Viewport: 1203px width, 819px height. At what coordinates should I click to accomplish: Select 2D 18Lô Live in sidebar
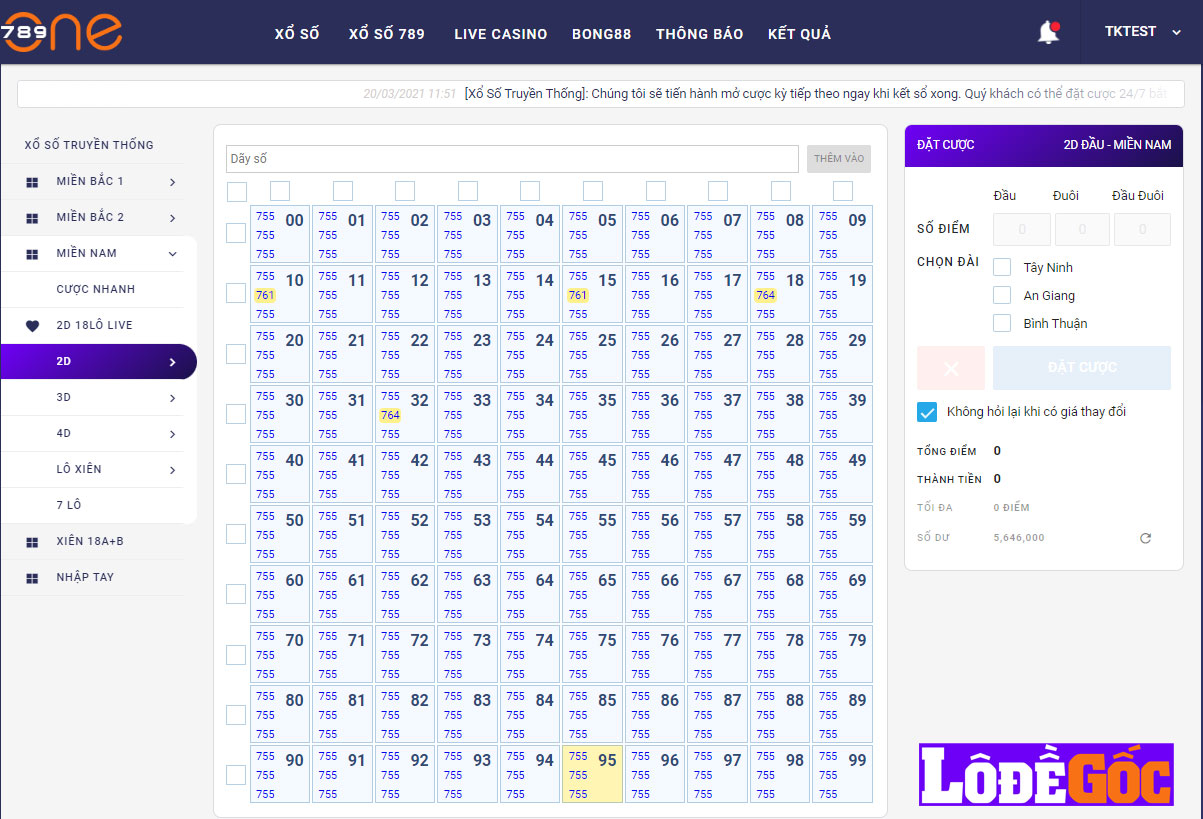point(95,326)
